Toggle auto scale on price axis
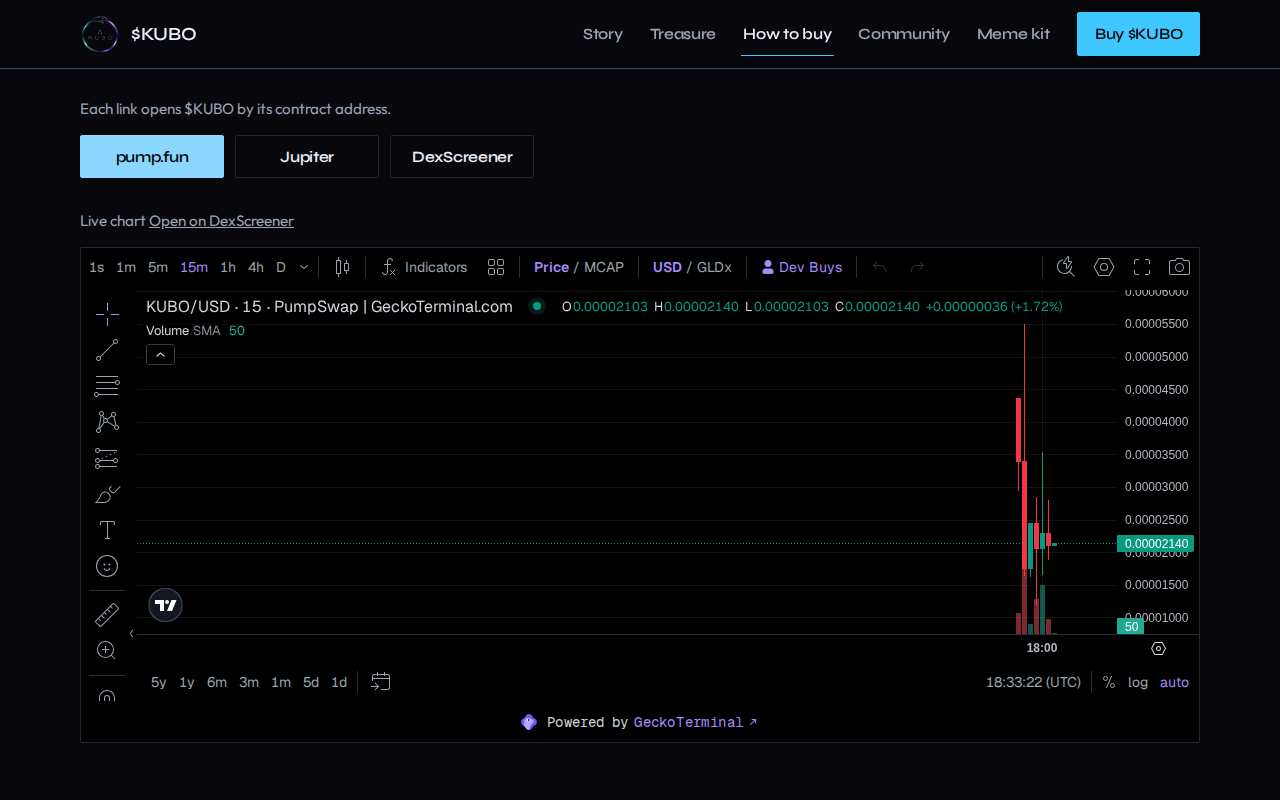Viewport: 1280px width, 800px height. [x=1174, y=682]
